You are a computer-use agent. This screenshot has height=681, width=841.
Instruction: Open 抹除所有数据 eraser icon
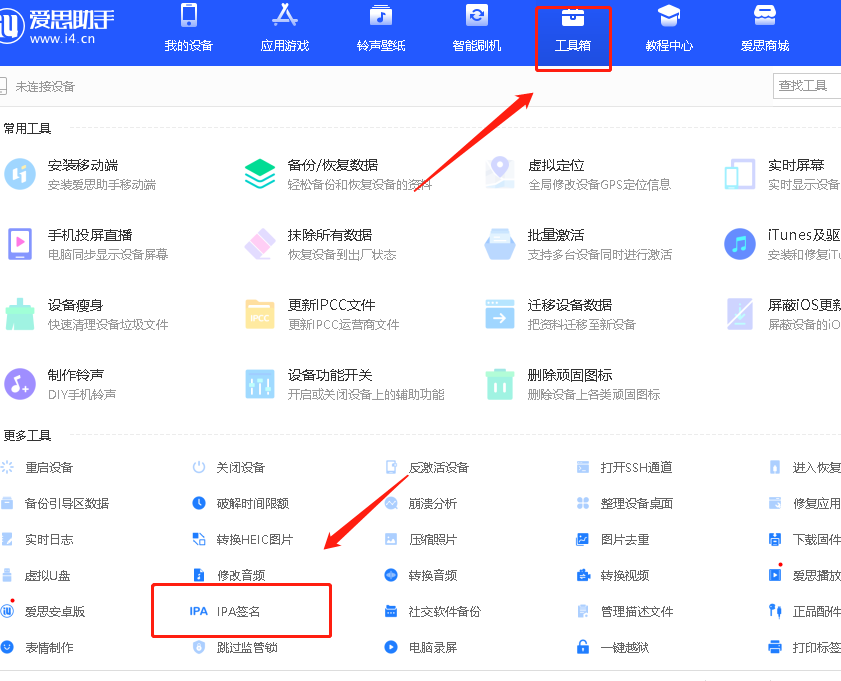click(260, 244)
